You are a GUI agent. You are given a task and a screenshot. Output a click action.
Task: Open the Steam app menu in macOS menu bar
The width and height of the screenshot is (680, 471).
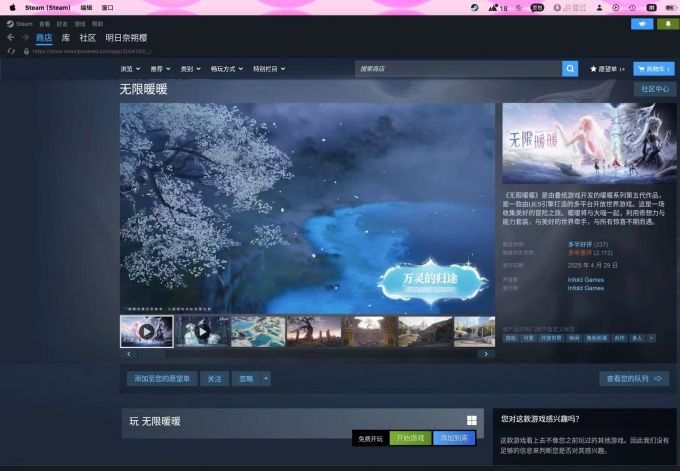click(x=47, y=7)
